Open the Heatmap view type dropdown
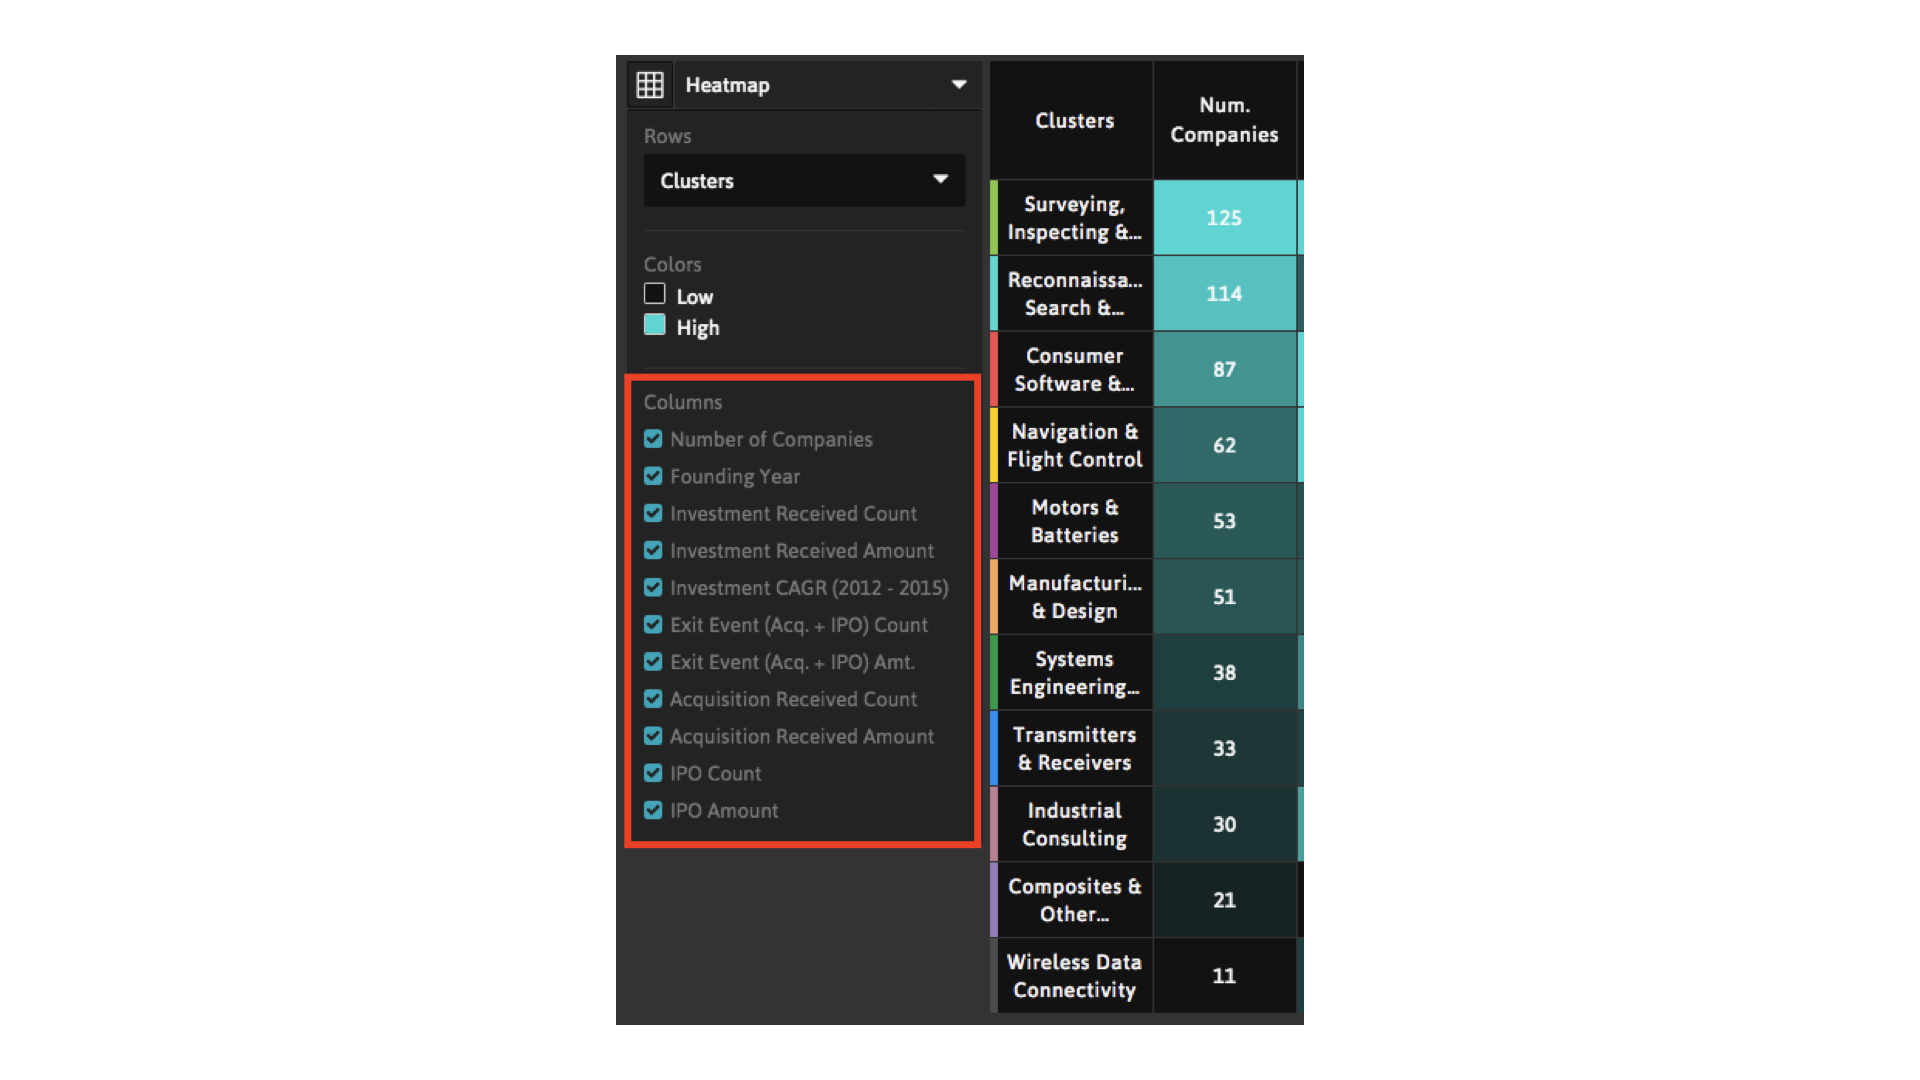Viewport: 1920px width, 1080px height. [x=828, y=85]
